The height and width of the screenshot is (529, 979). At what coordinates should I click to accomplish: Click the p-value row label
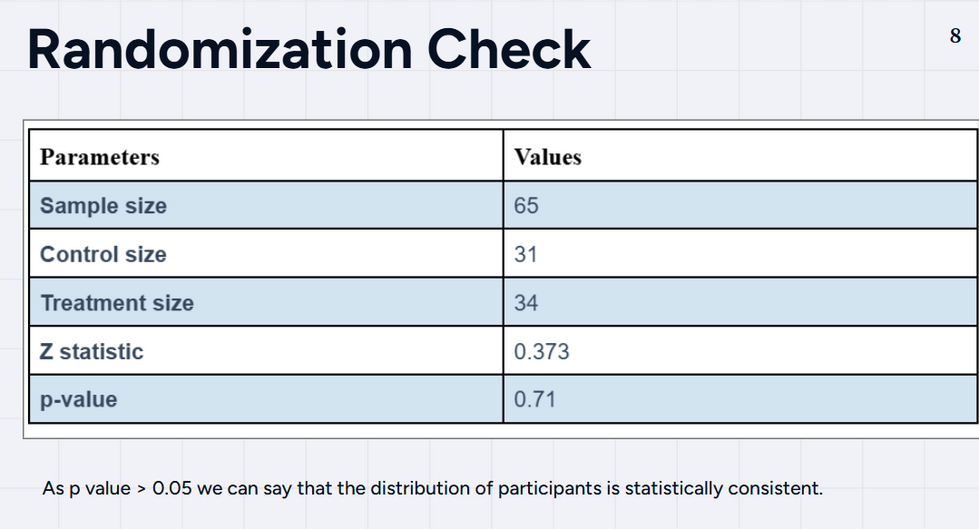pyautogui.click(x=79, y=400)
